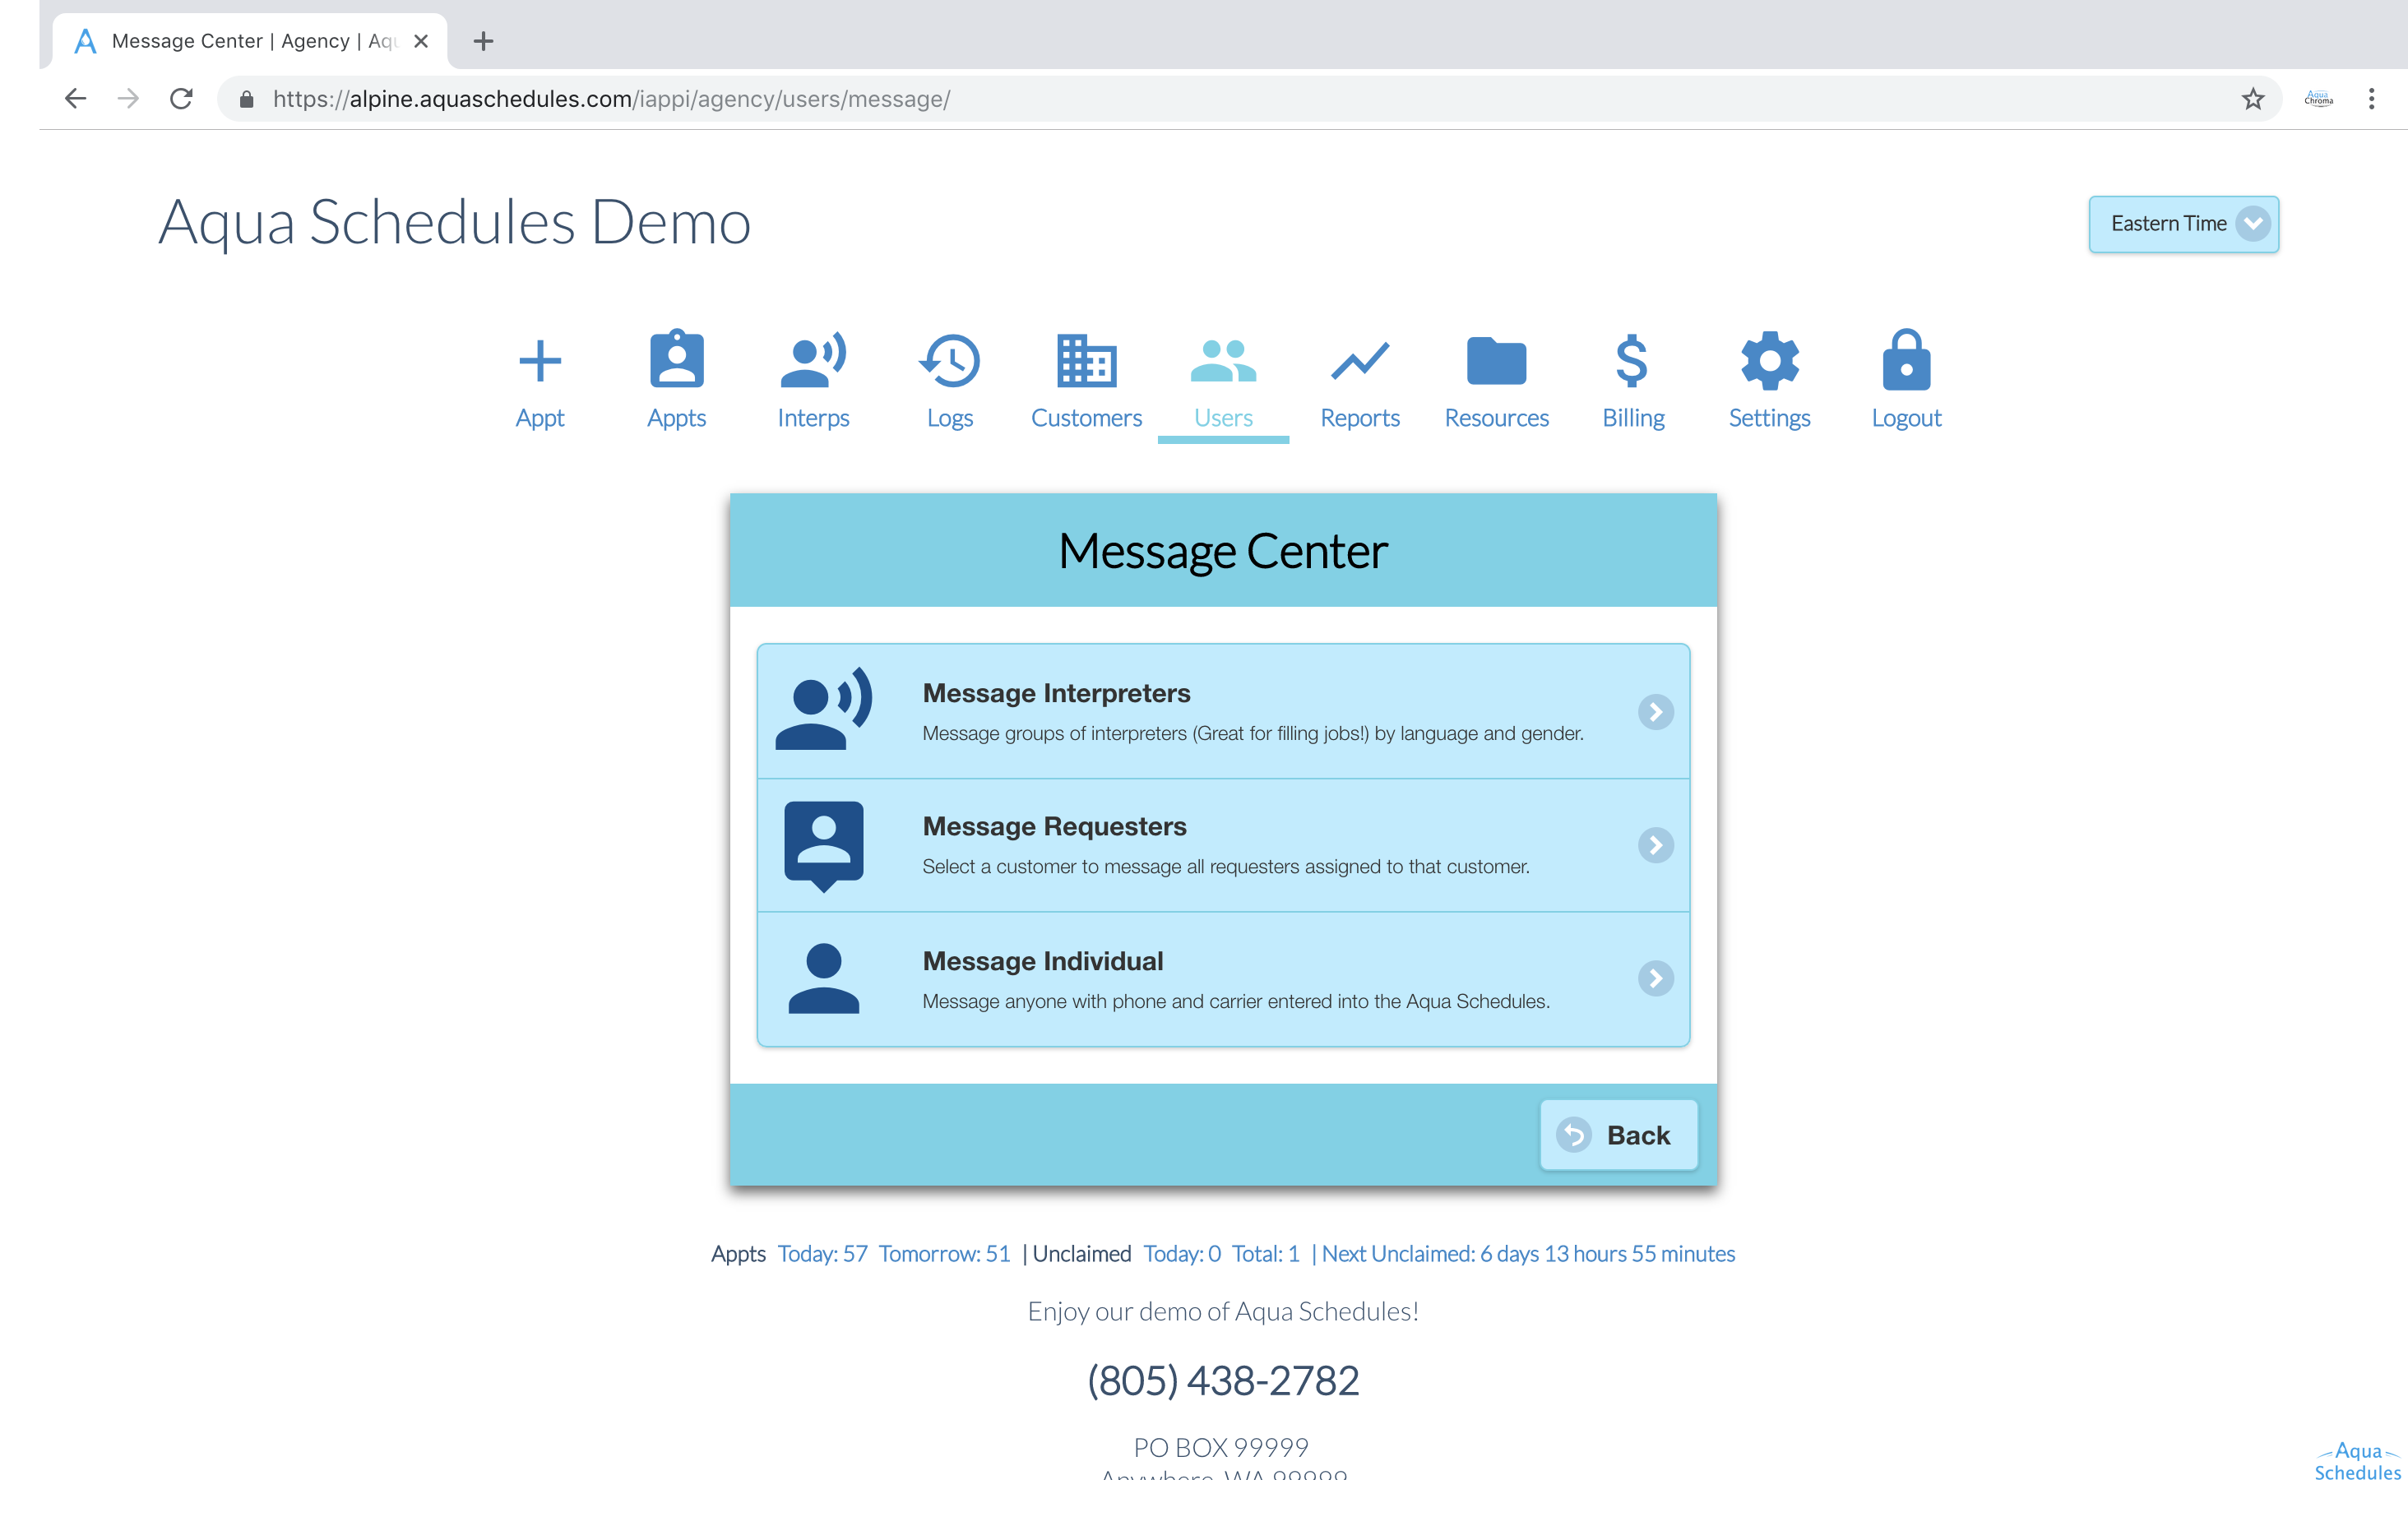Click the Aqua Chroma extension icon
Viewport: 2408px width, 1526px height.
point(2318,99)
